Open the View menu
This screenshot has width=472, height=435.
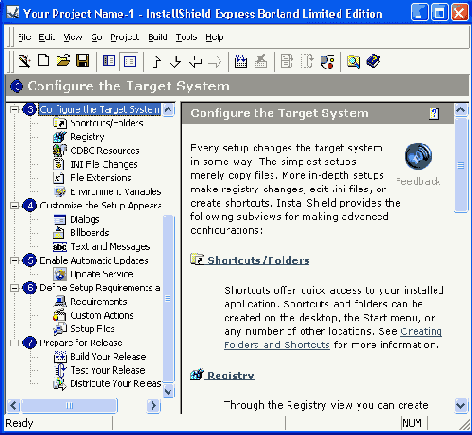click(73, 37)
